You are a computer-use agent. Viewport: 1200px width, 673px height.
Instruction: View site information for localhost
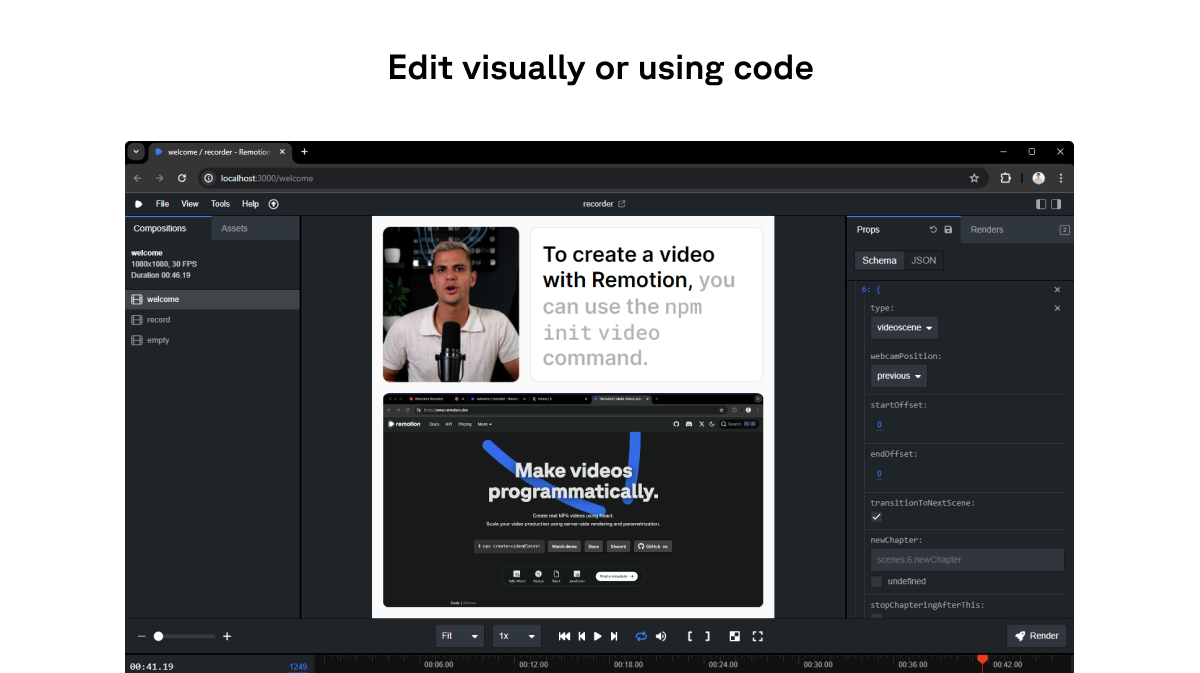209,178
